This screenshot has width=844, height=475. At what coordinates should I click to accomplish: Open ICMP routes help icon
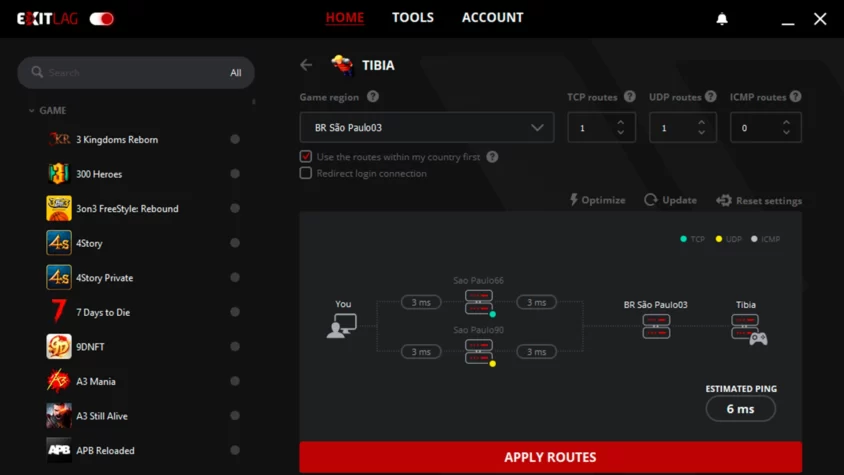point(796,96)
